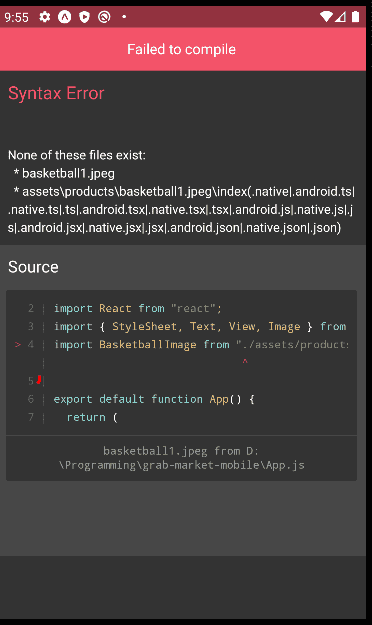Tap the Failed to compile banner

coord(183,49)
